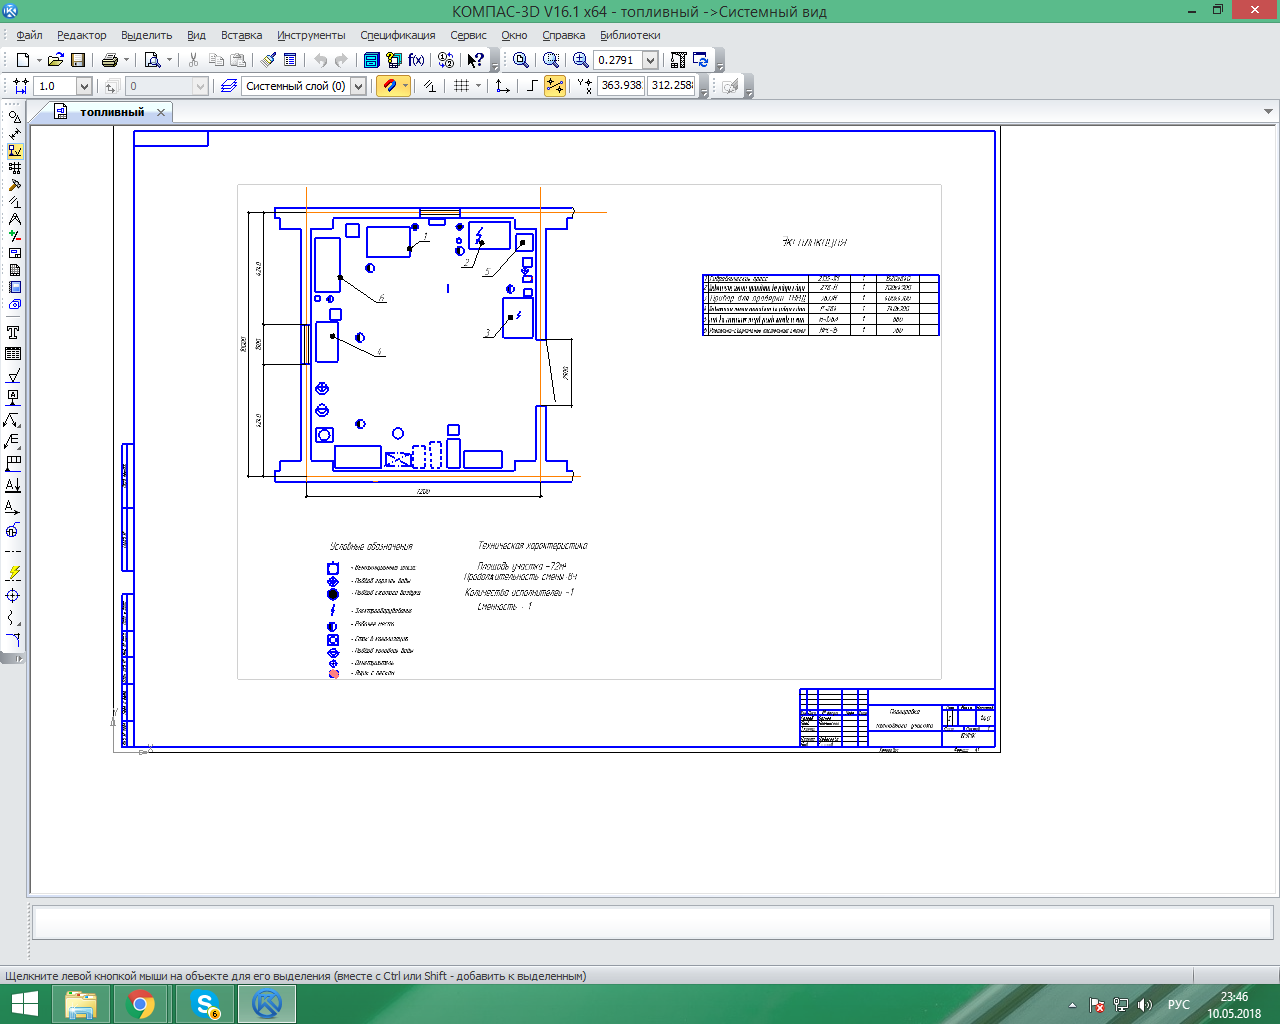Open the Системный слой layer dropdown
The image size is (1280, 1024).
(x=358, y=86)
